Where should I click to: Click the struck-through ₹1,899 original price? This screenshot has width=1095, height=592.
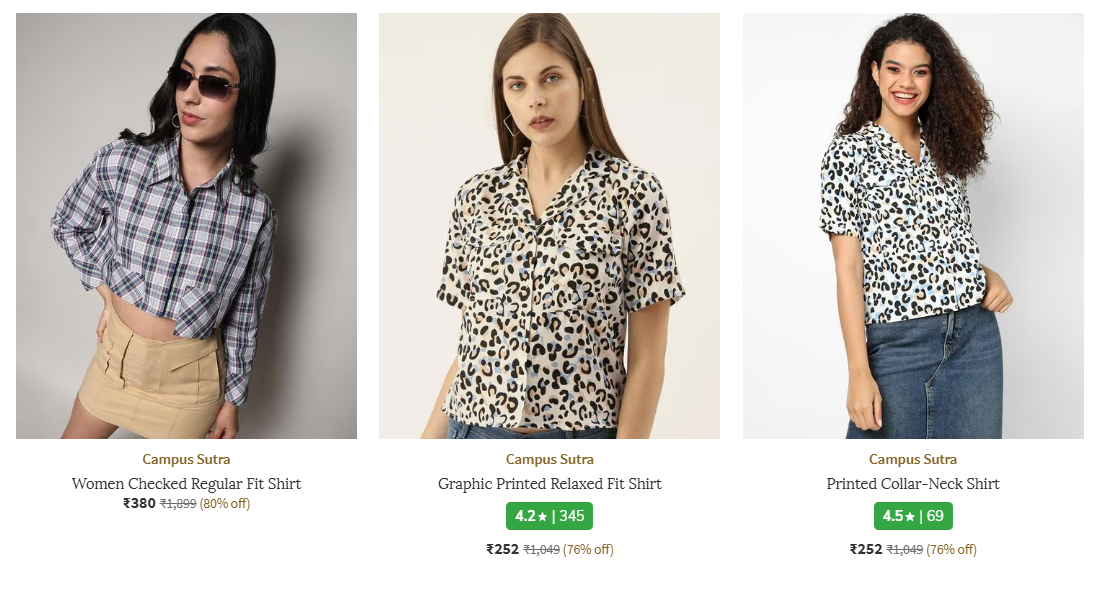tap(178, 504)
